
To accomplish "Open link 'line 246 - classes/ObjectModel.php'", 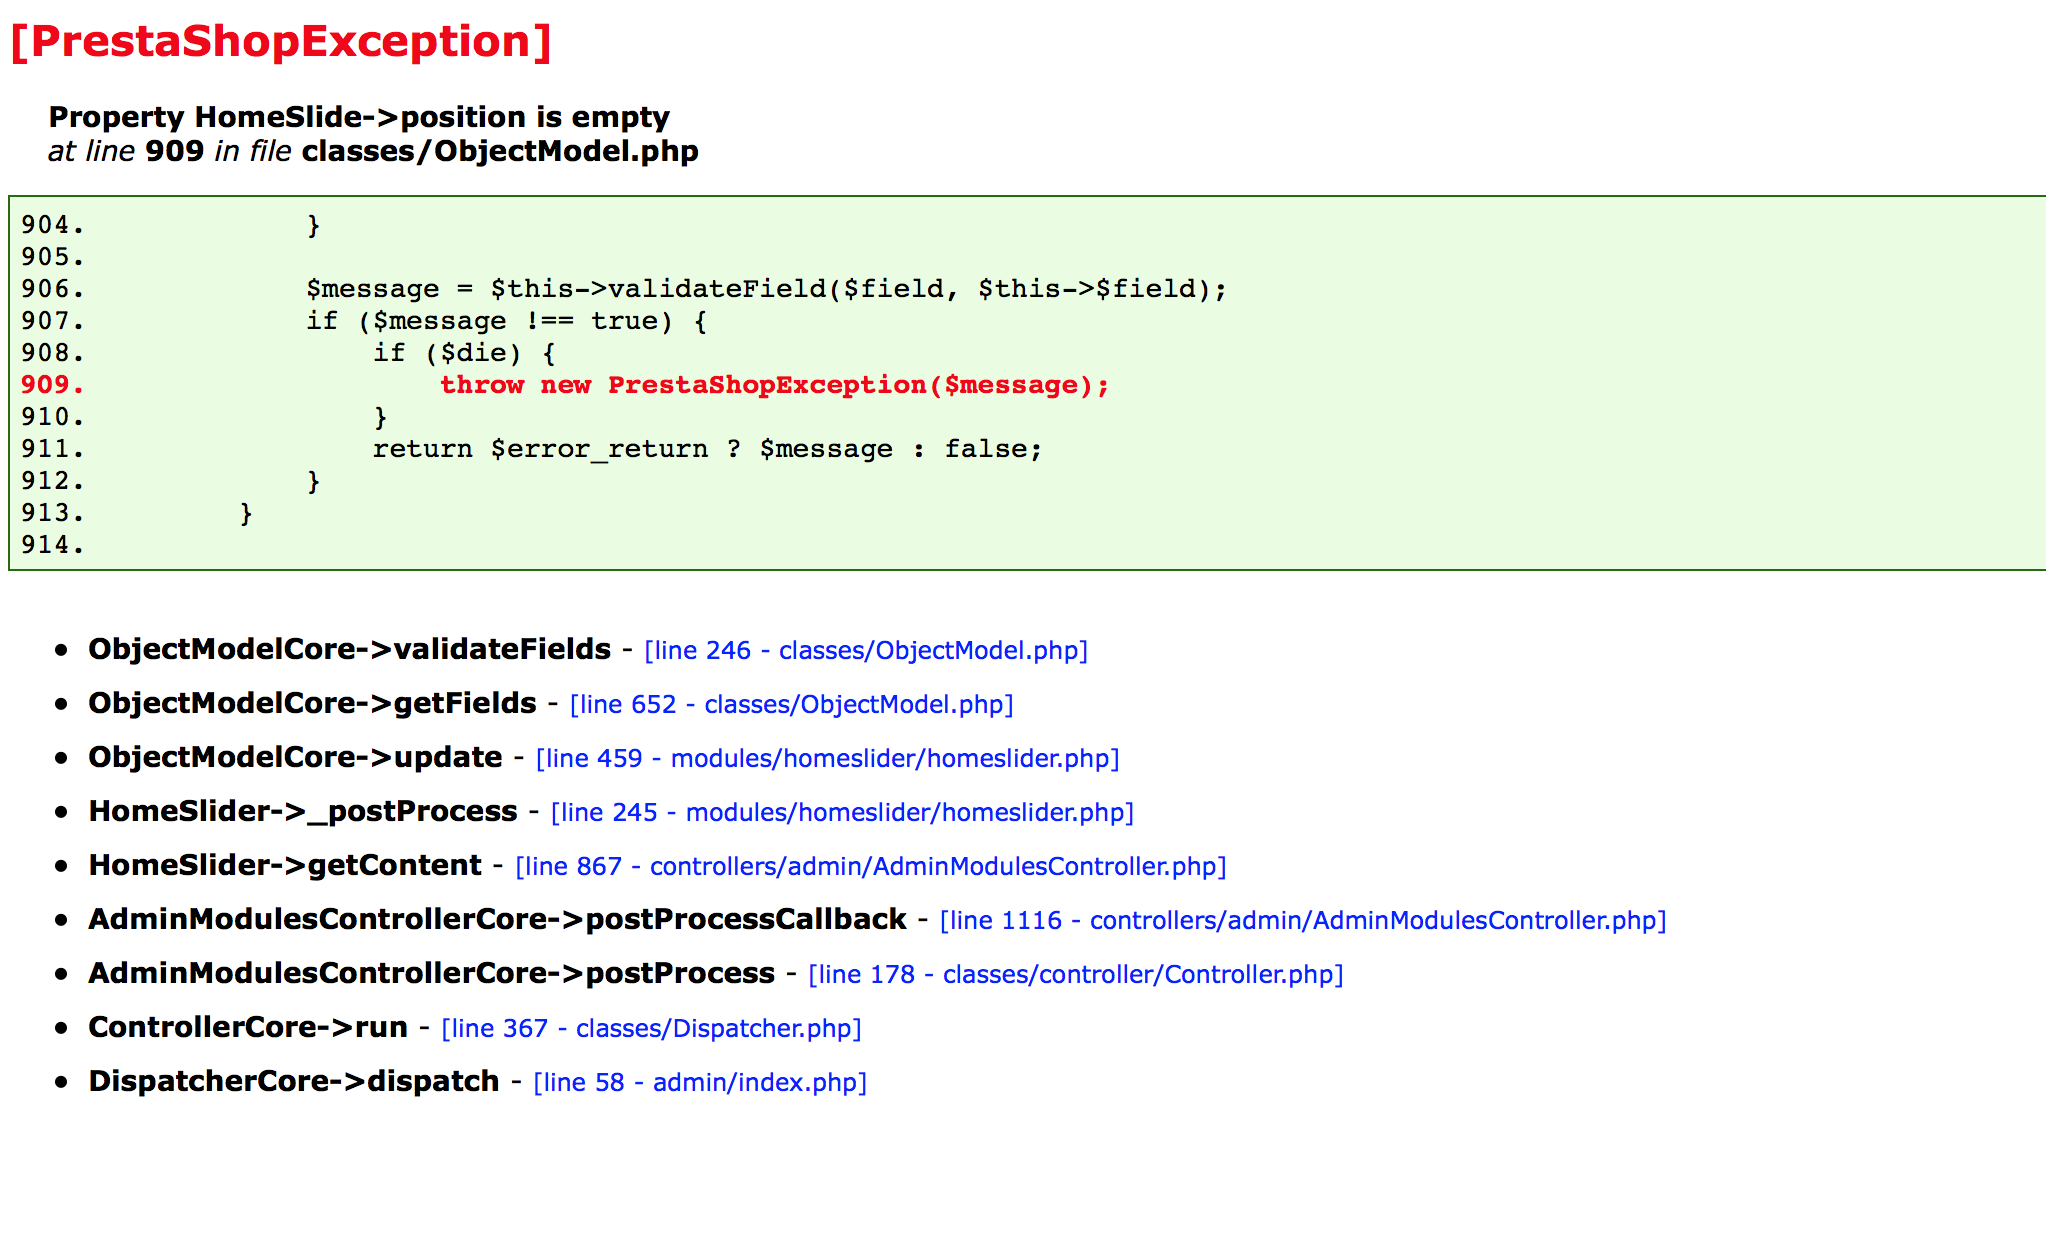I will click(x=866, y=650).
